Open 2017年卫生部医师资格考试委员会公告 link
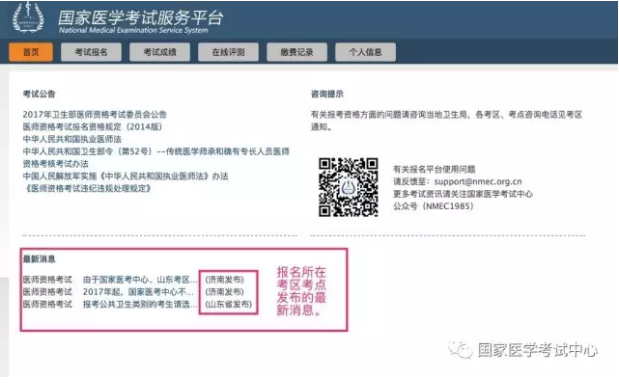 [x=95, y=115]
